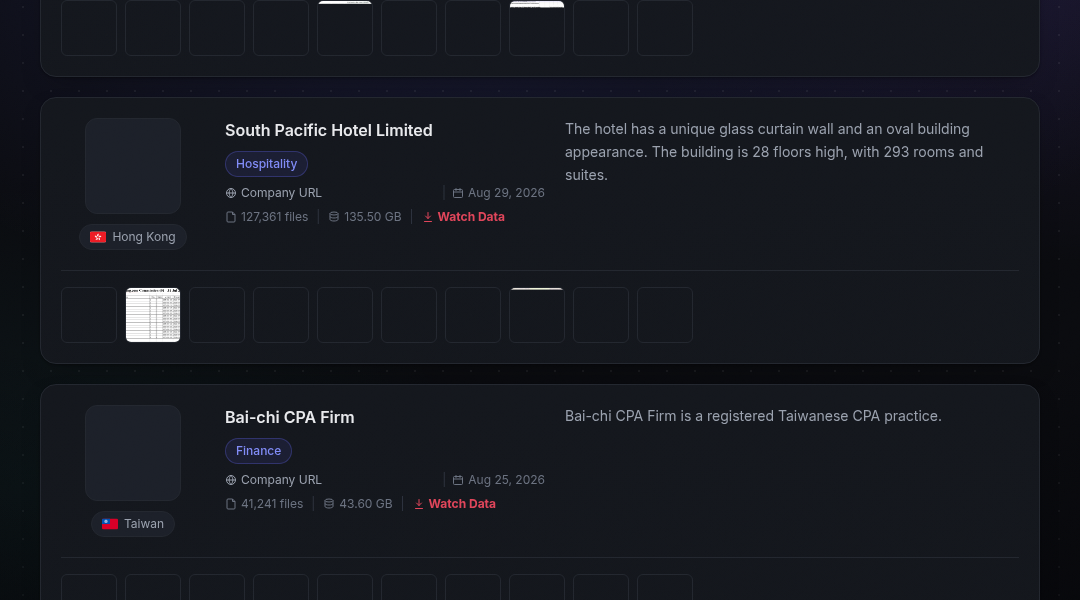Screen dimensions: 1080x600
Task: Select the 43.60 GB size text
Action: coord(366,504)
